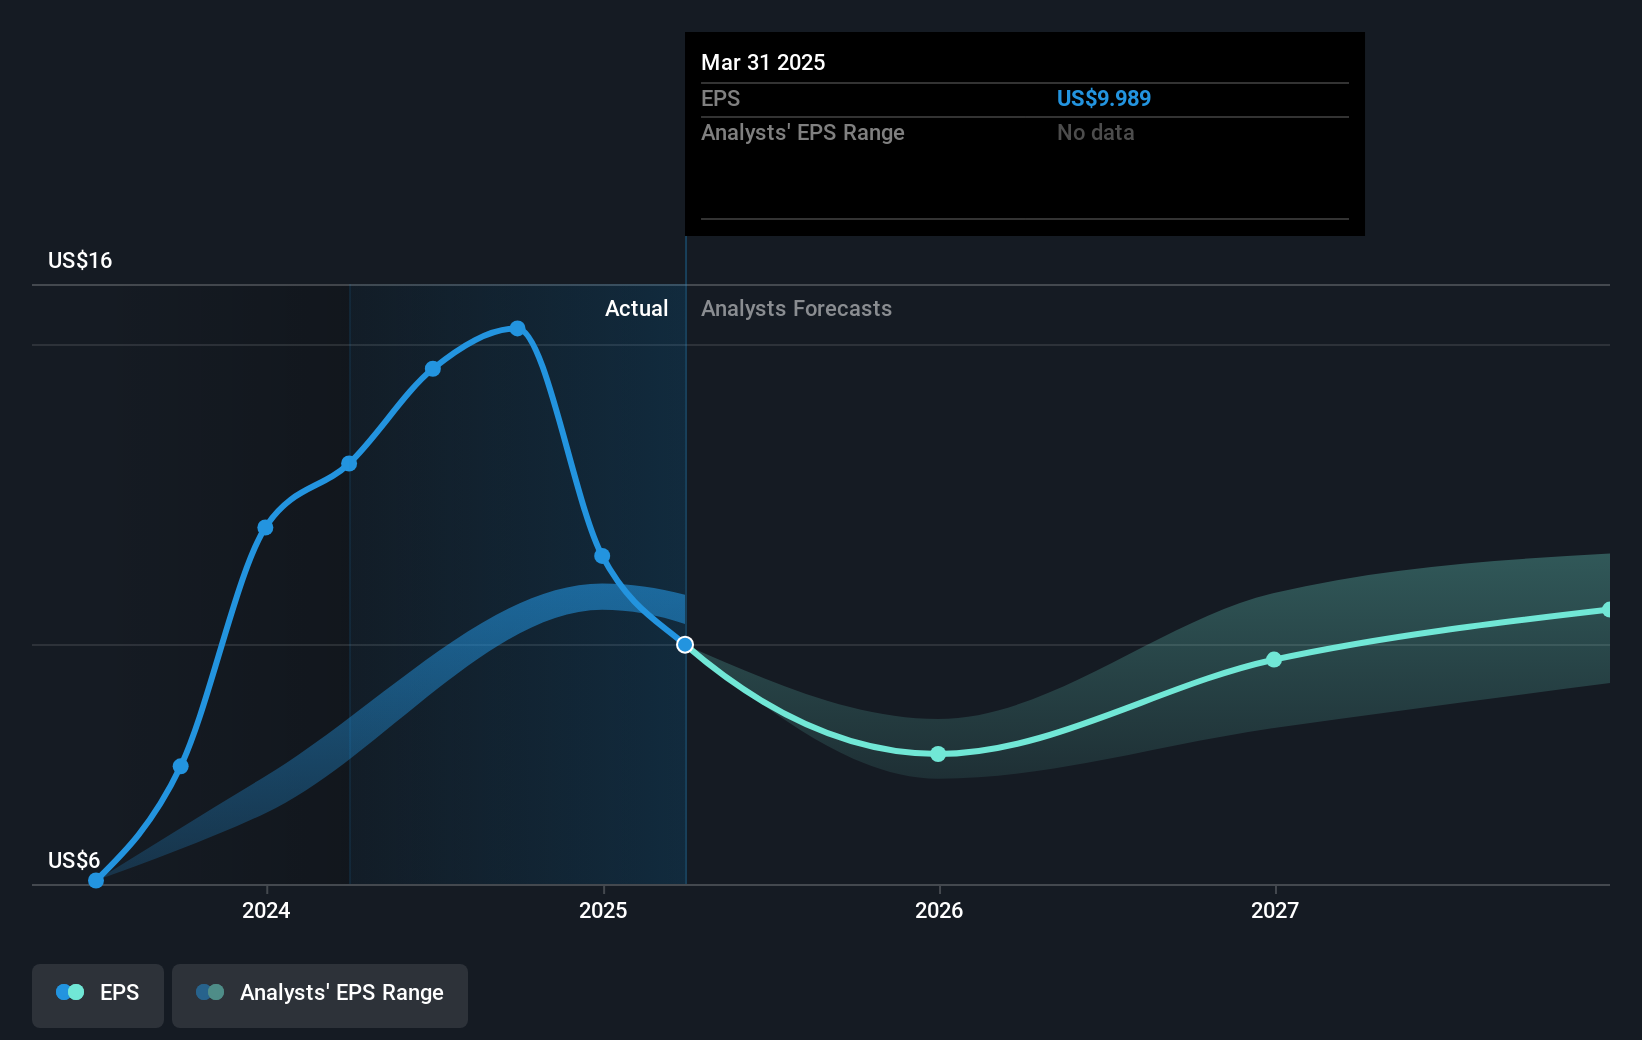Viewport: 1642px width, 1040px height.
Task: Click the 'Mar 31 2025' tooltip date
Action: tap(763, 62)
